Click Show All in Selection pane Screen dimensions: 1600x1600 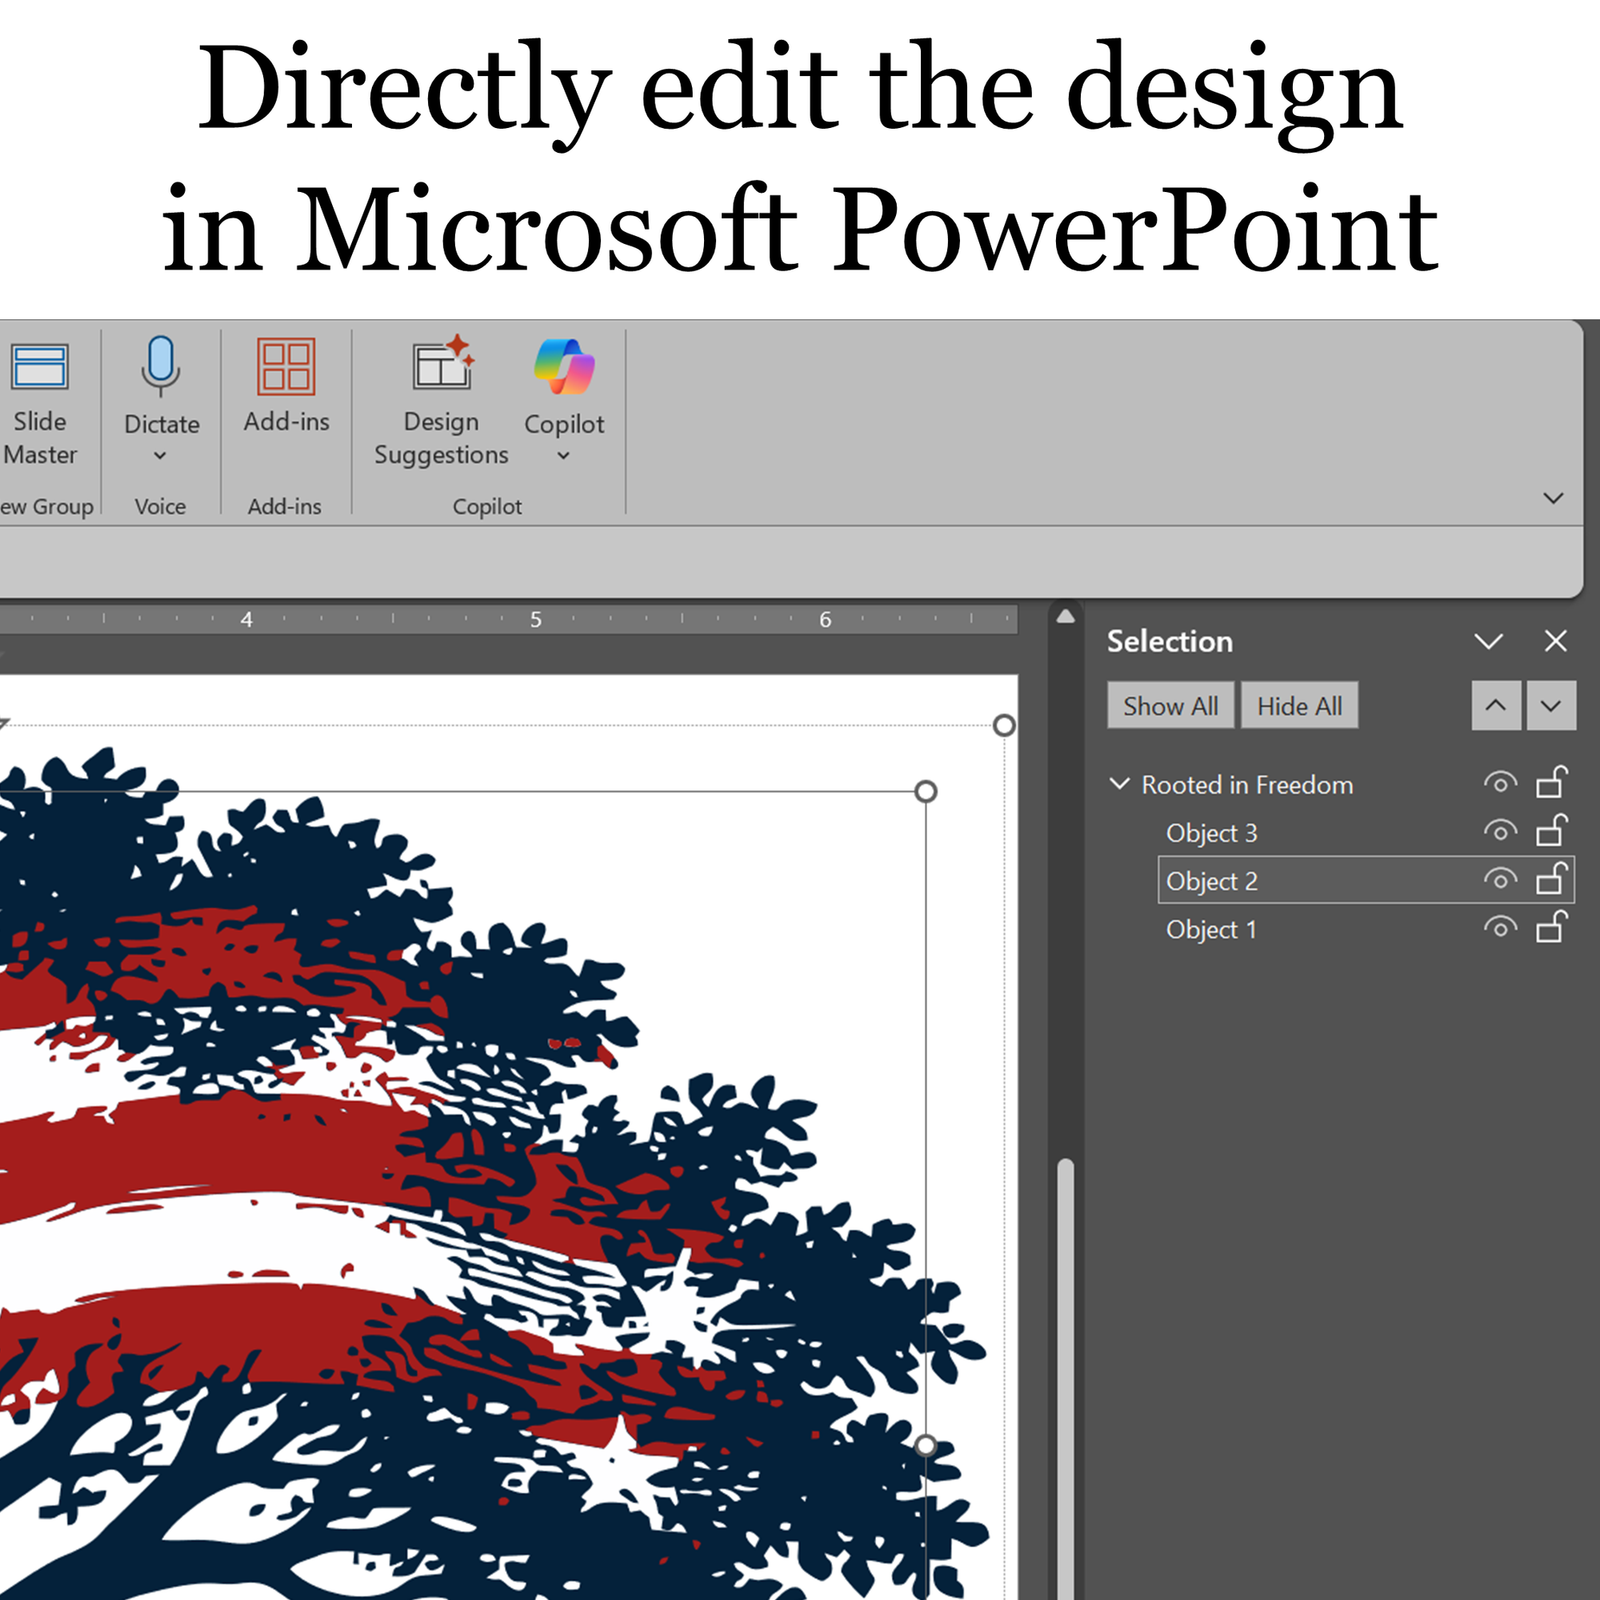1170,706
